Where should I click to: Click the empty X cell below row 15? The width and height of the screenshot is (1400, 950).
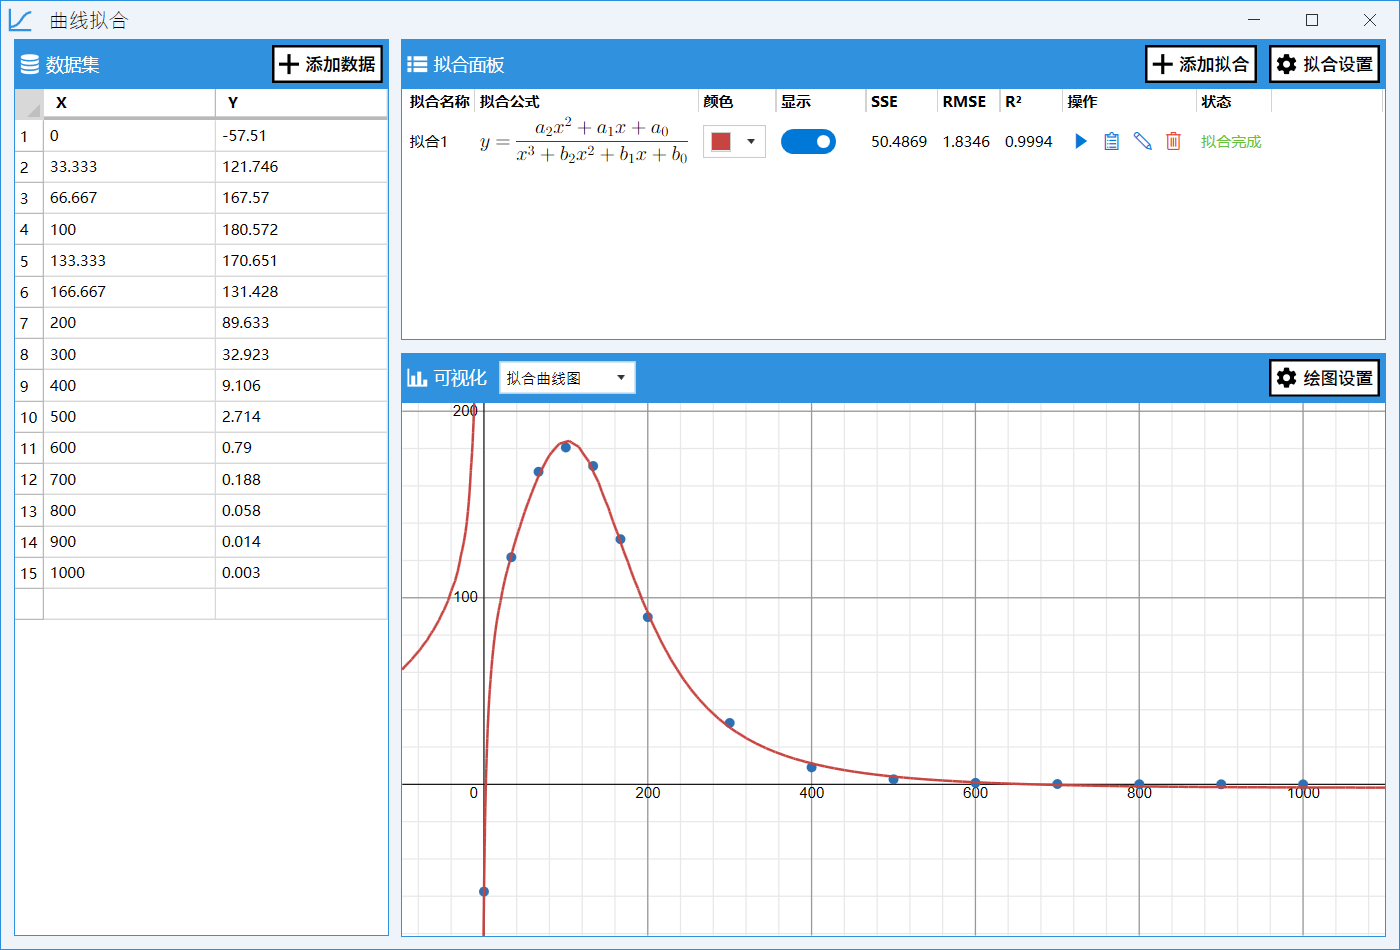[129, 604]
